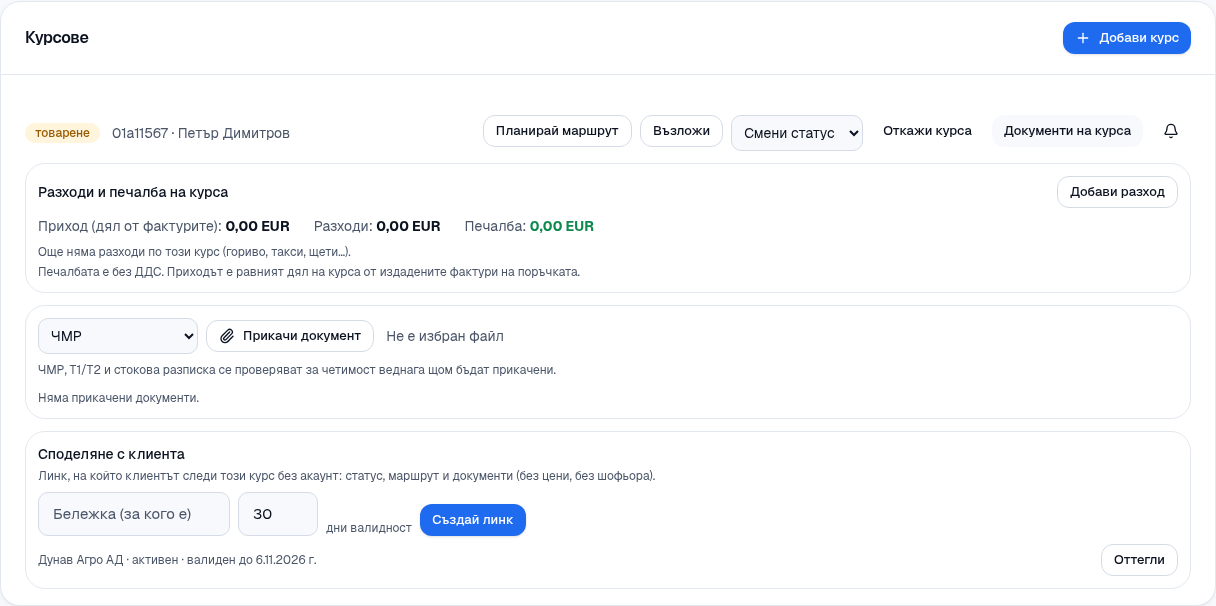Expand the ЧМР document type dropdown
The height and width of the screenshot is (606, 1216).
pos(118,336)
